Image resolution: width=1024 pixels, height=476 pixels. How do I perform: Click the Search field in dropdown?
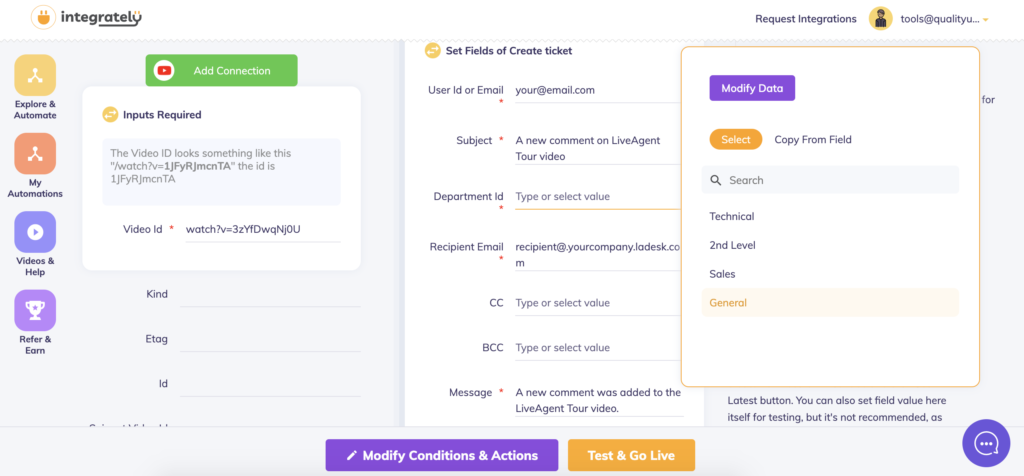coord(830,180)
